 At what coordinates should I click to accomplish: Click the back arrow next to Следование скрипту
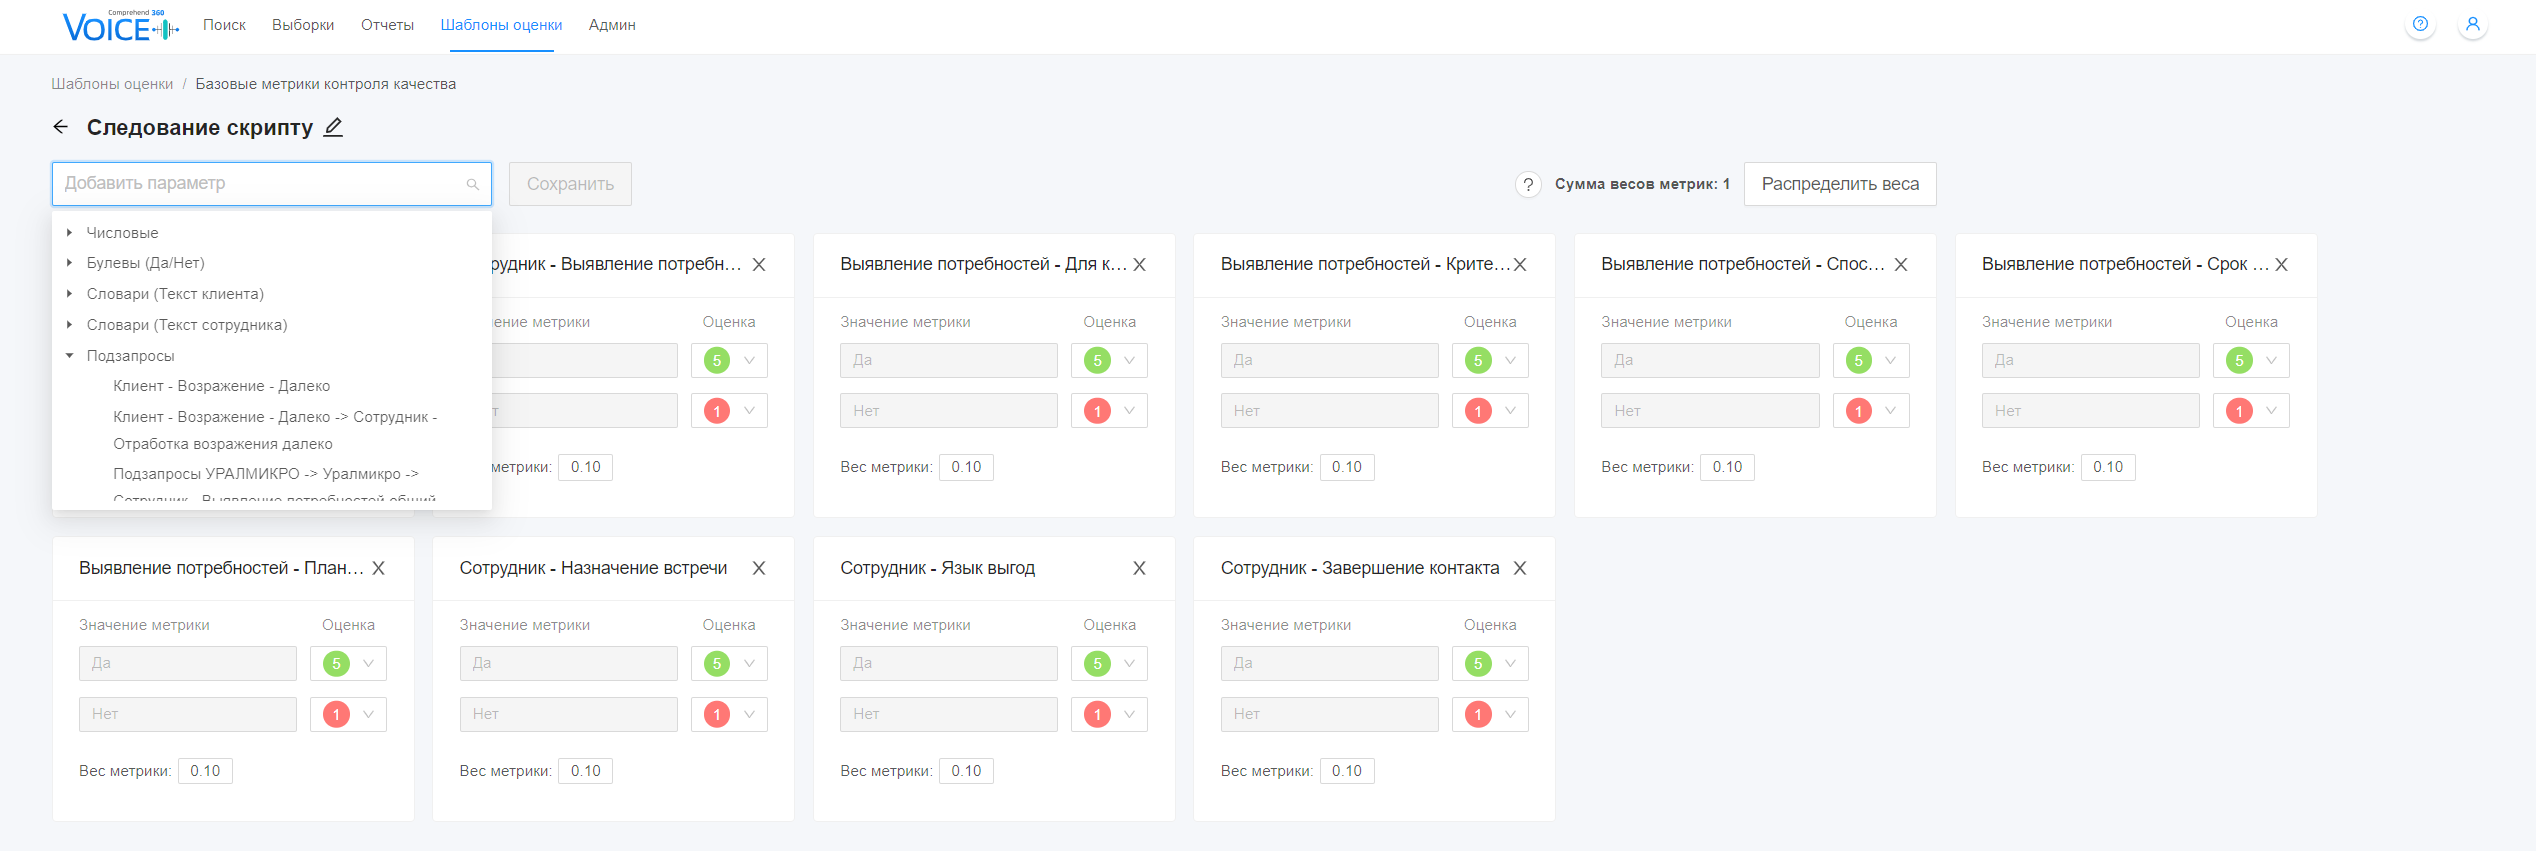pyautogui.click(x=61, y=127)
